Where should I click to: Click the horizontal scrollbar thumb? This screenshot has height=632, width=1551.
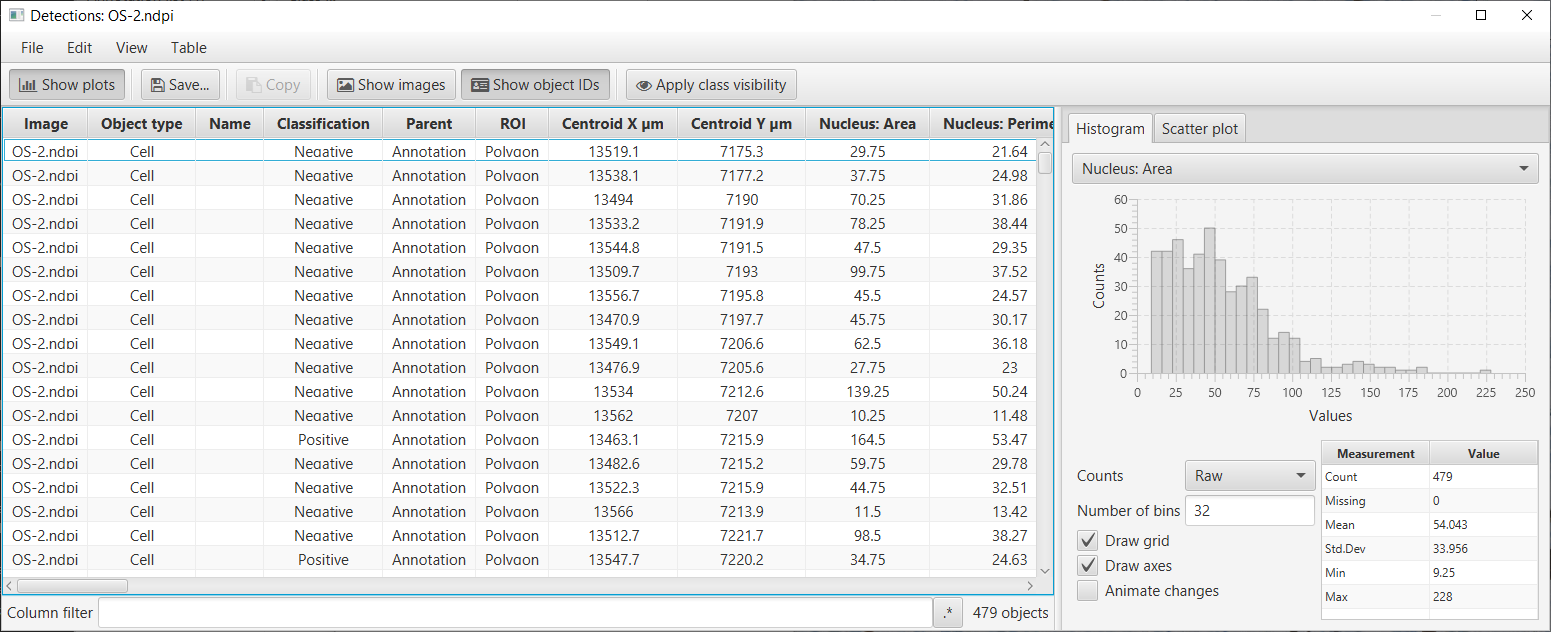72,586
